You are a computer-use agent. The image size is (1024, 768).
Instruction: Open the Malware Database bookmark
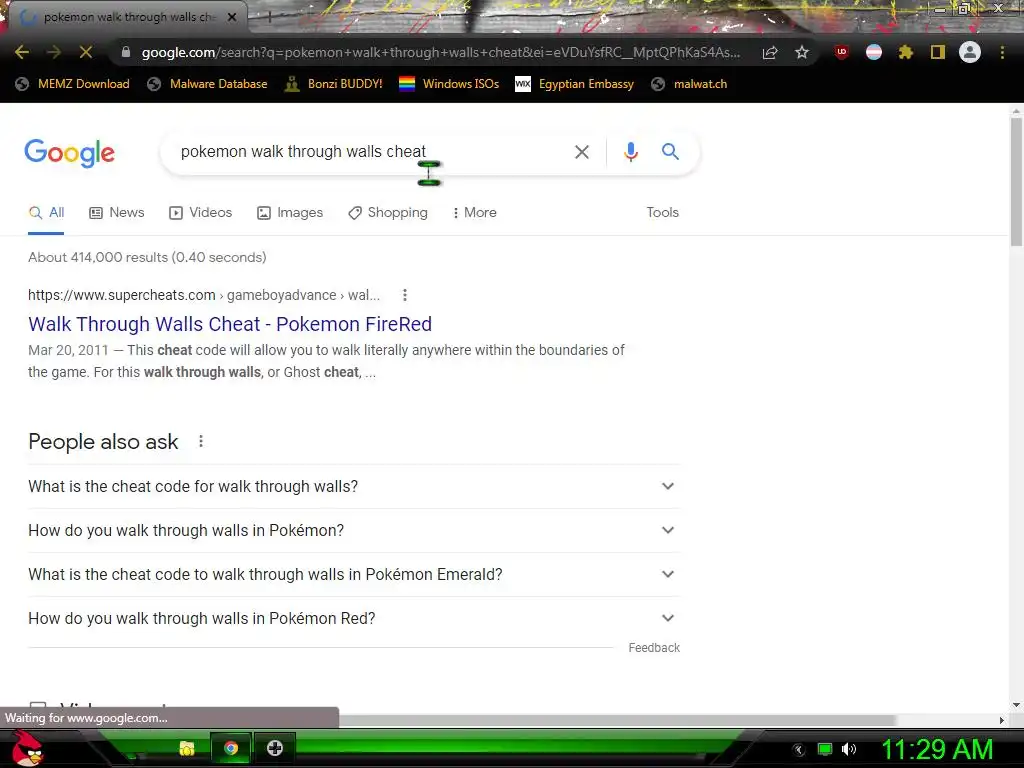click(208, 84)
